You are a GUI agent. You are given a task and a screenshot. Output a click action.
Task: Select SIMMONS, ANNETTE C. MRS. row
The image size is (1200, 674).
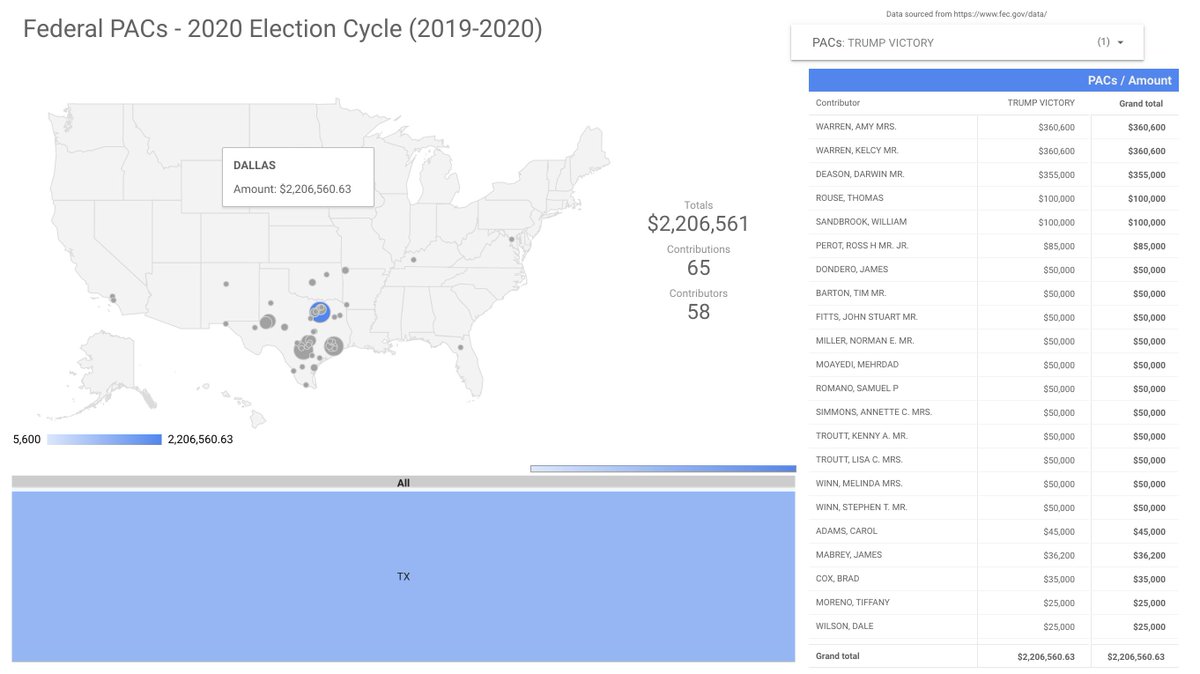993,413
